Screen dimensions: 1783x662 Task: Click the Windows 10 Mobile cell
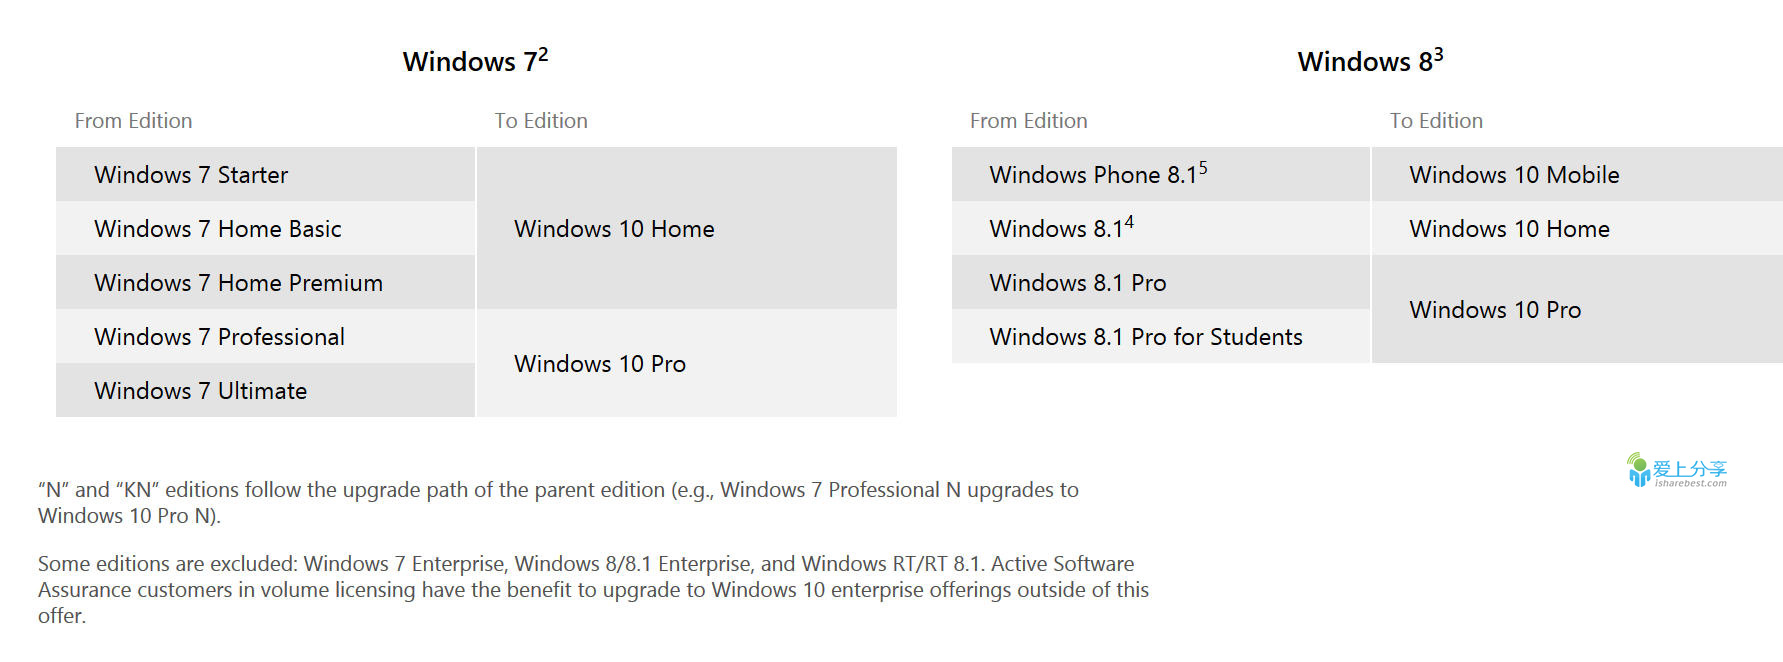tap(1577, 174)
